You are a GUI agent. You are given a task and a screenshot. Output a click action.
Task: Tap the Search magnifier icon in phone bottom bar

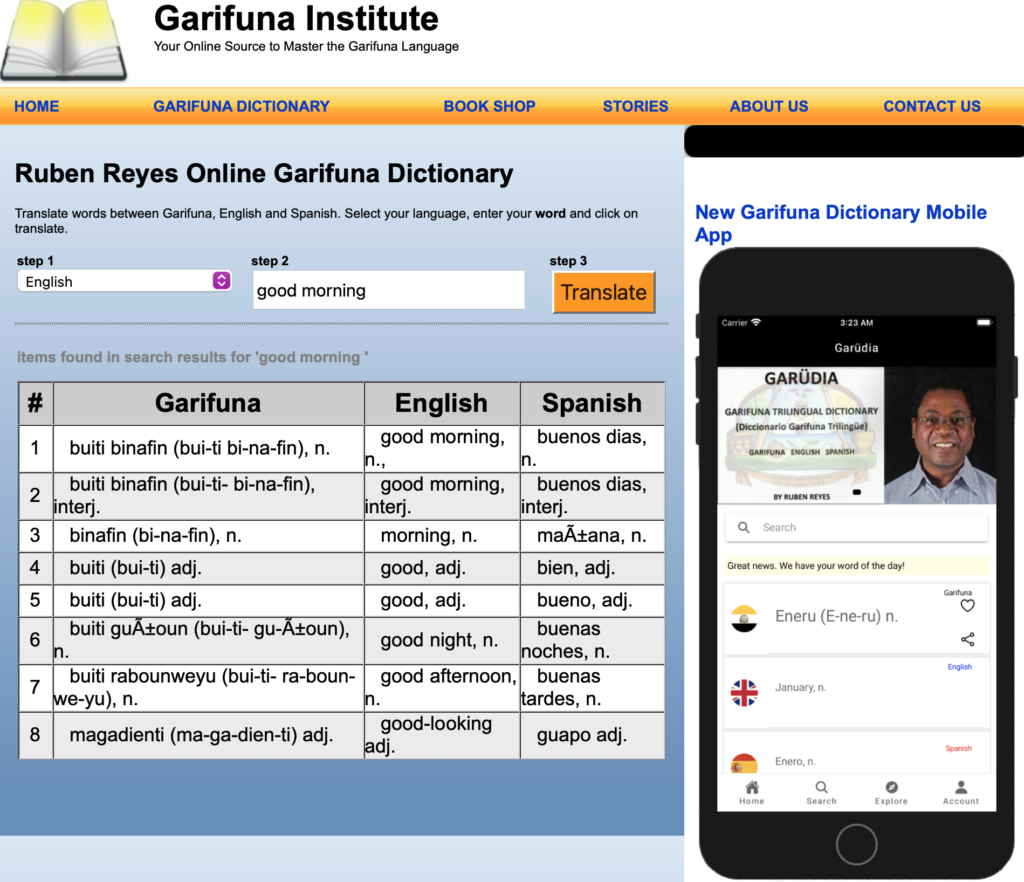[x=822, y=787]
